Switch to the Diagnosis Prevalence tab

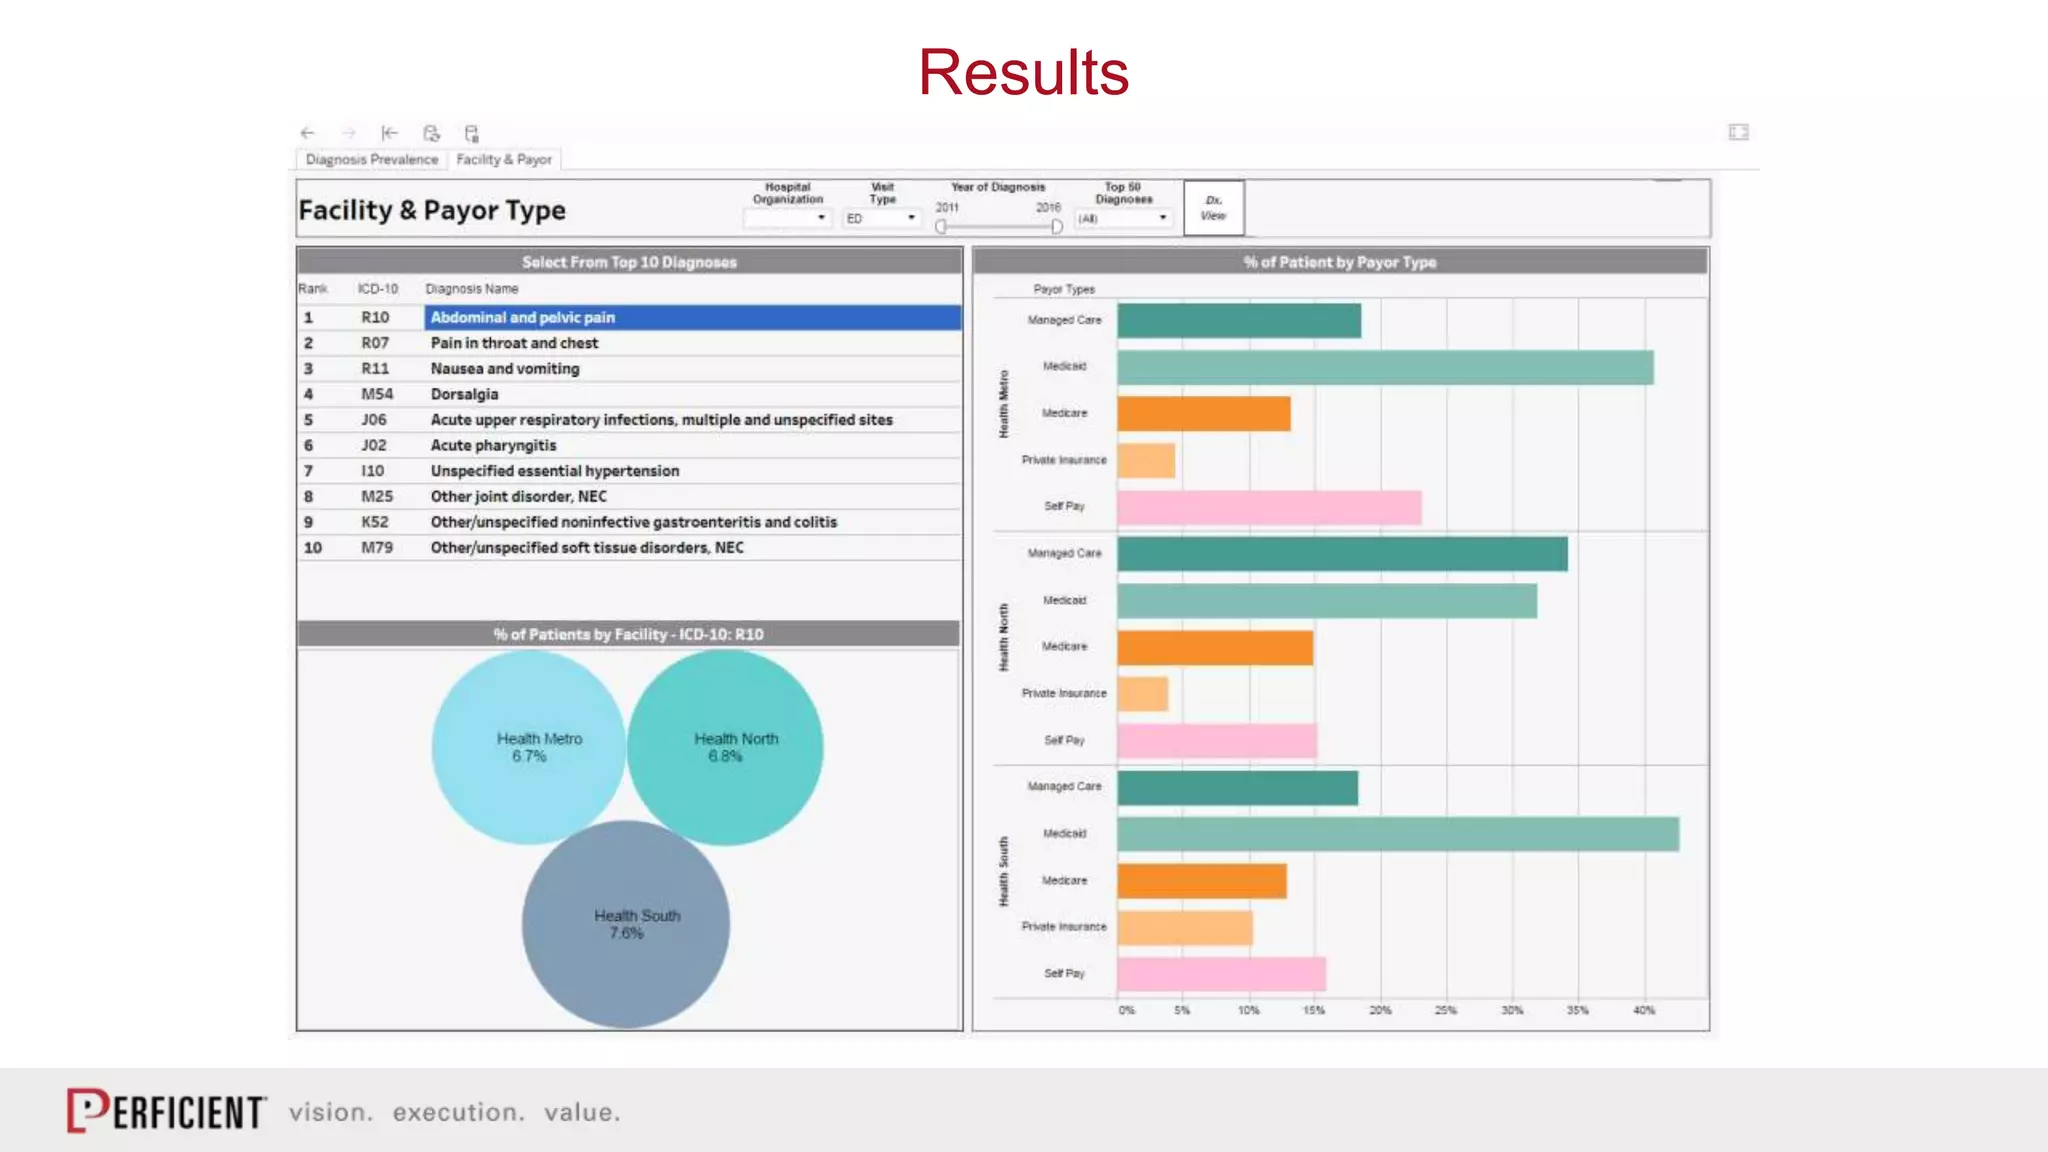pyautogui.click(x=371, y=160)
